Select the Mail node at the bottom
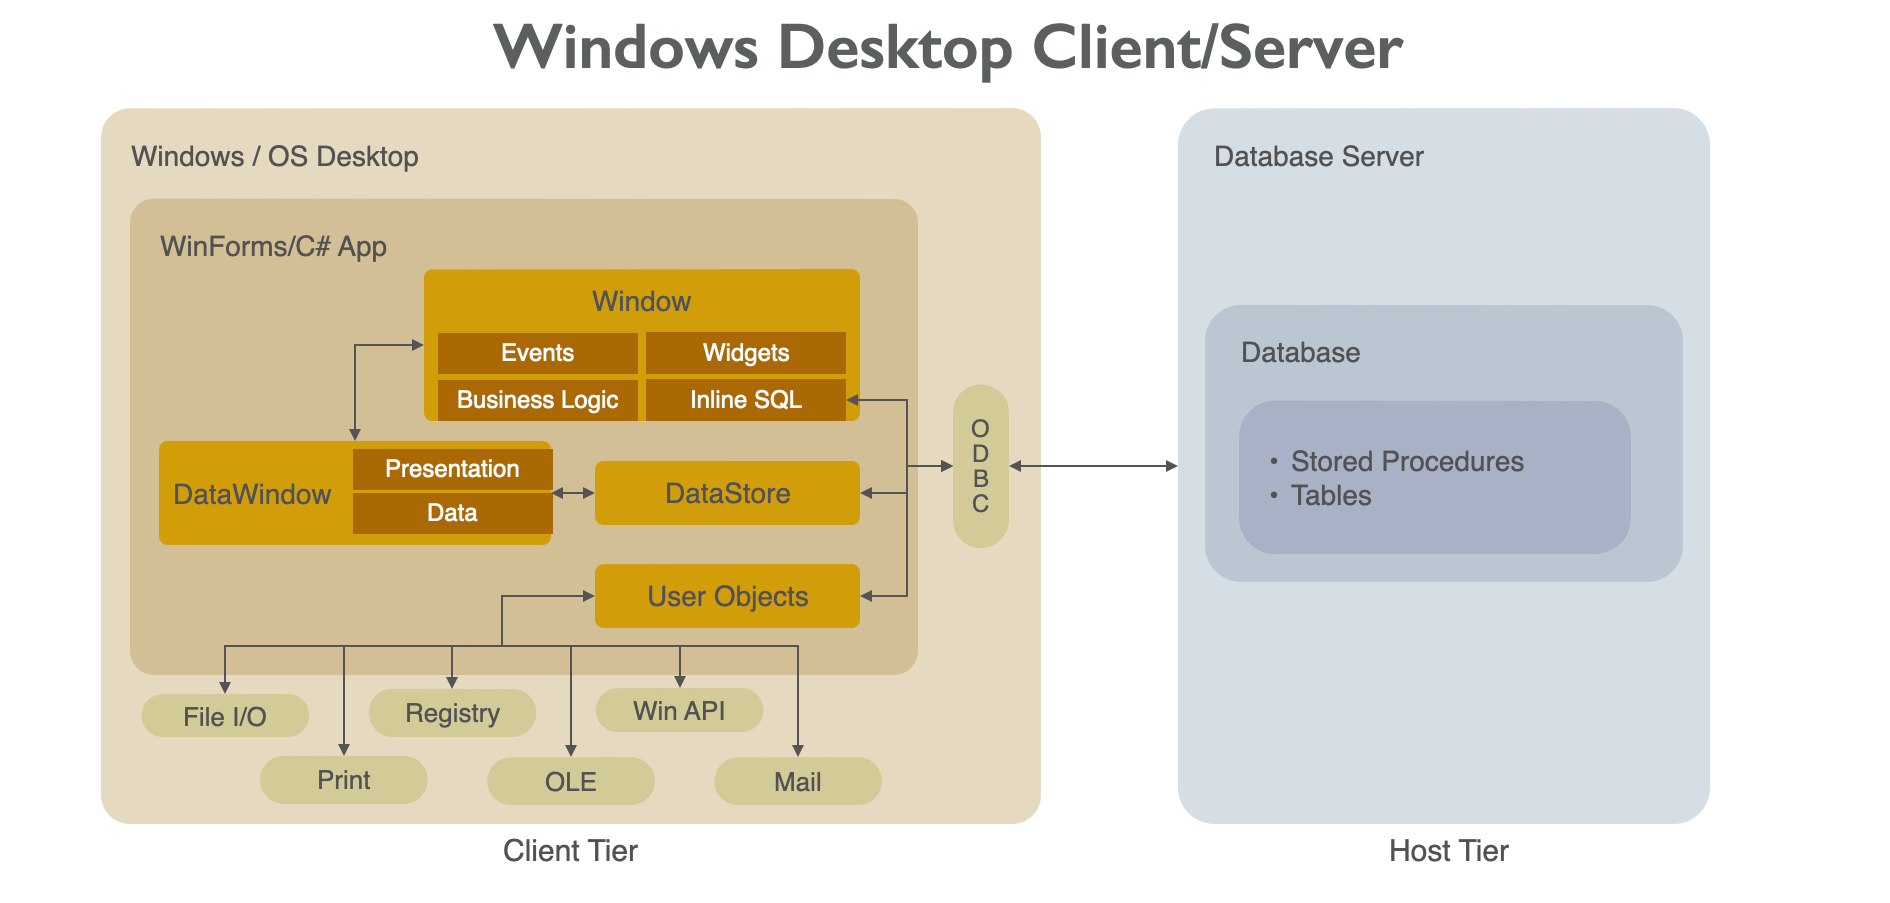The width and height of the screenshot is (1890, 903). (797, 782)
